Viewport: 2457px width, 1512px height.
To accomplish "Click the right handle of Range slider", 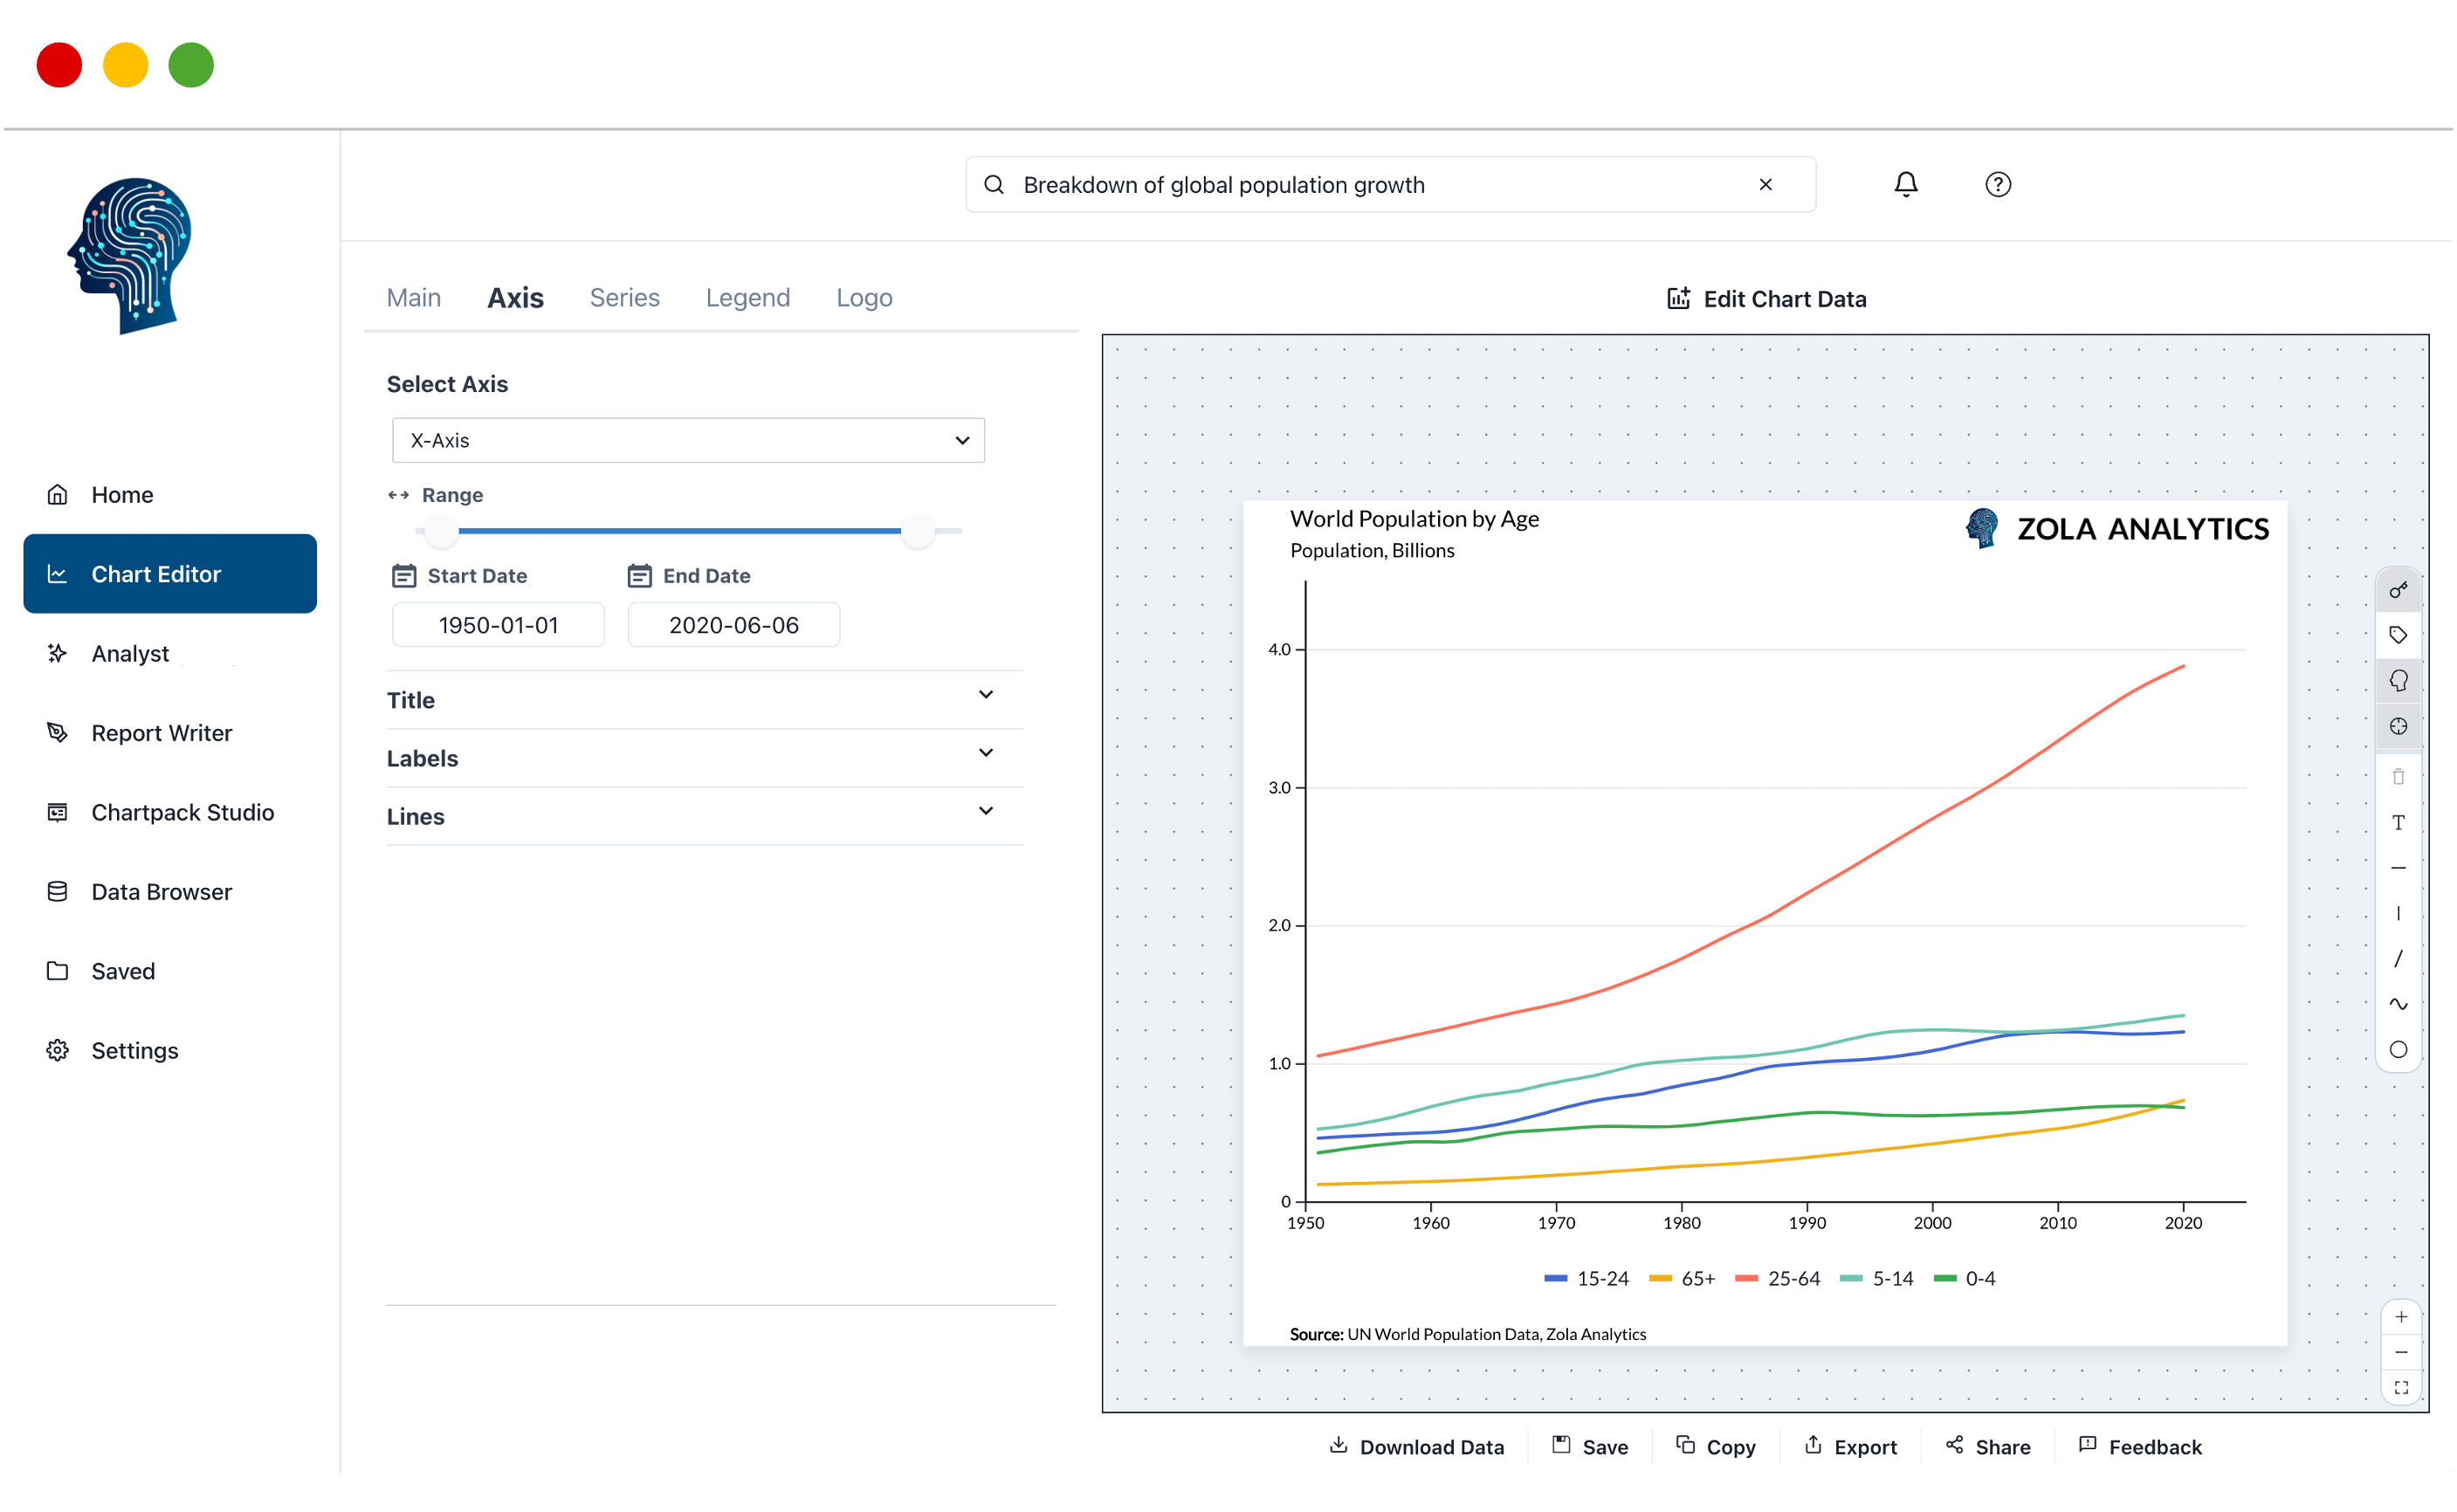I will click(916, 531).
